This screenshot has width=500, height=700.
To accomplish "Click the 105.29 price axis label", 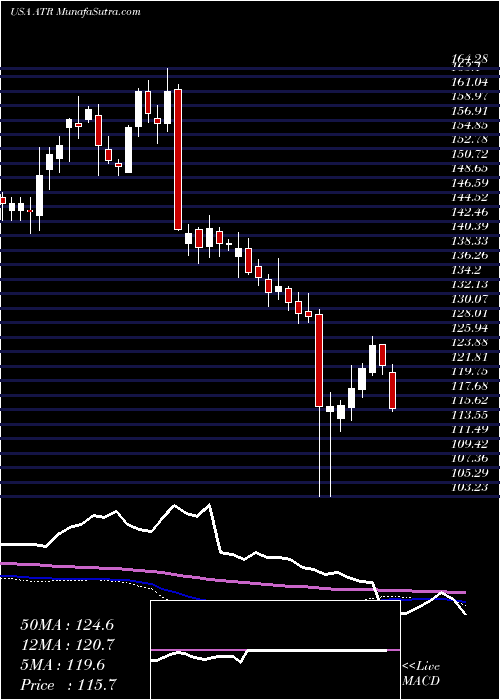I will (470, 472).
